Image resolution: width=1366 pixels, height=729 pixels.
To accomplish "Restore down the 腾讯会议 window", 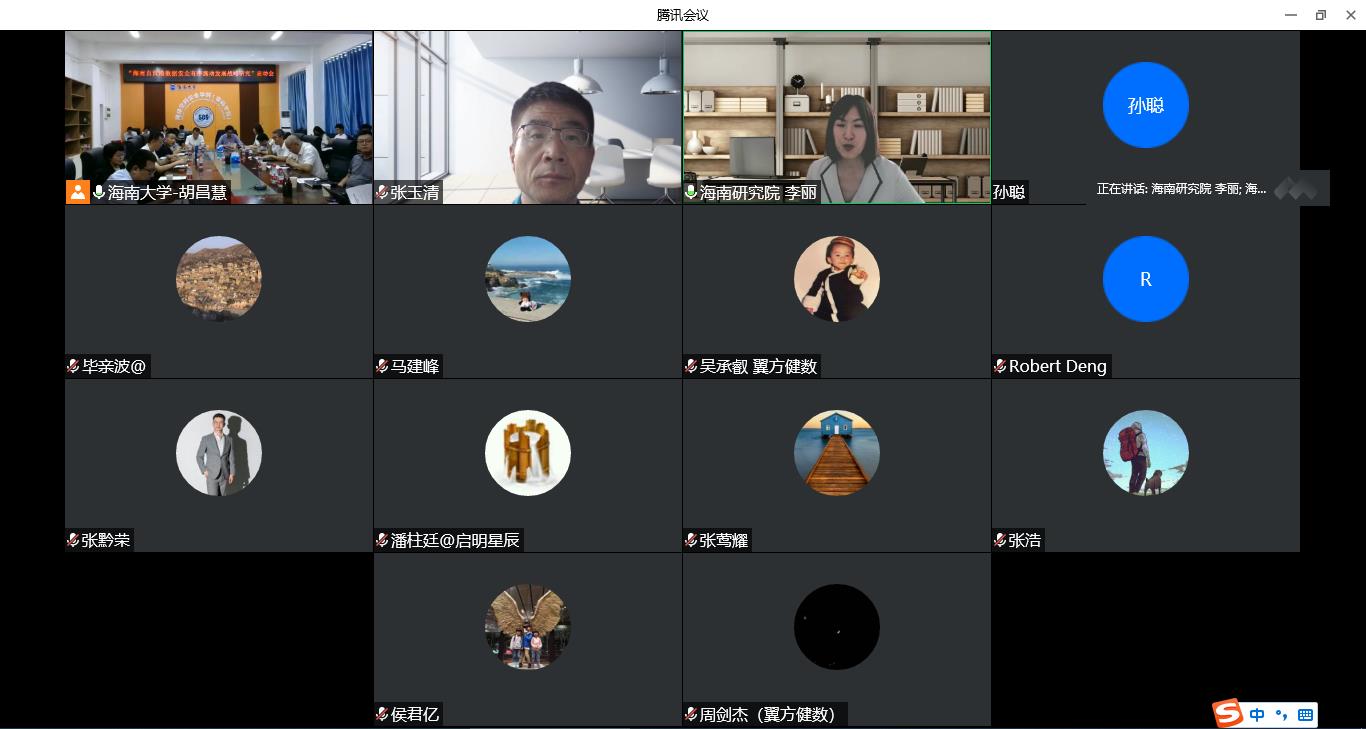I will 1320,15.
